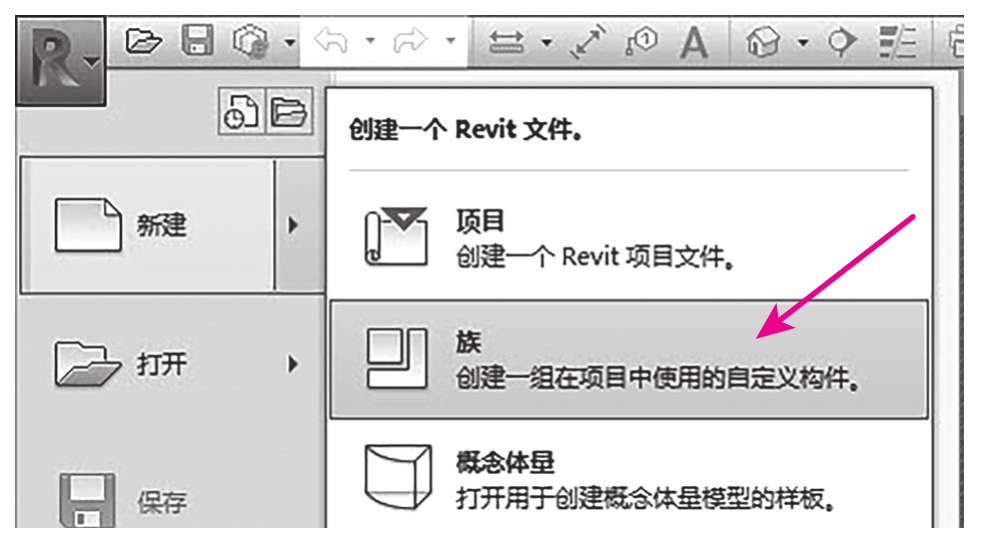
Task: Click the Undo arrow icon
Action: 331,42
